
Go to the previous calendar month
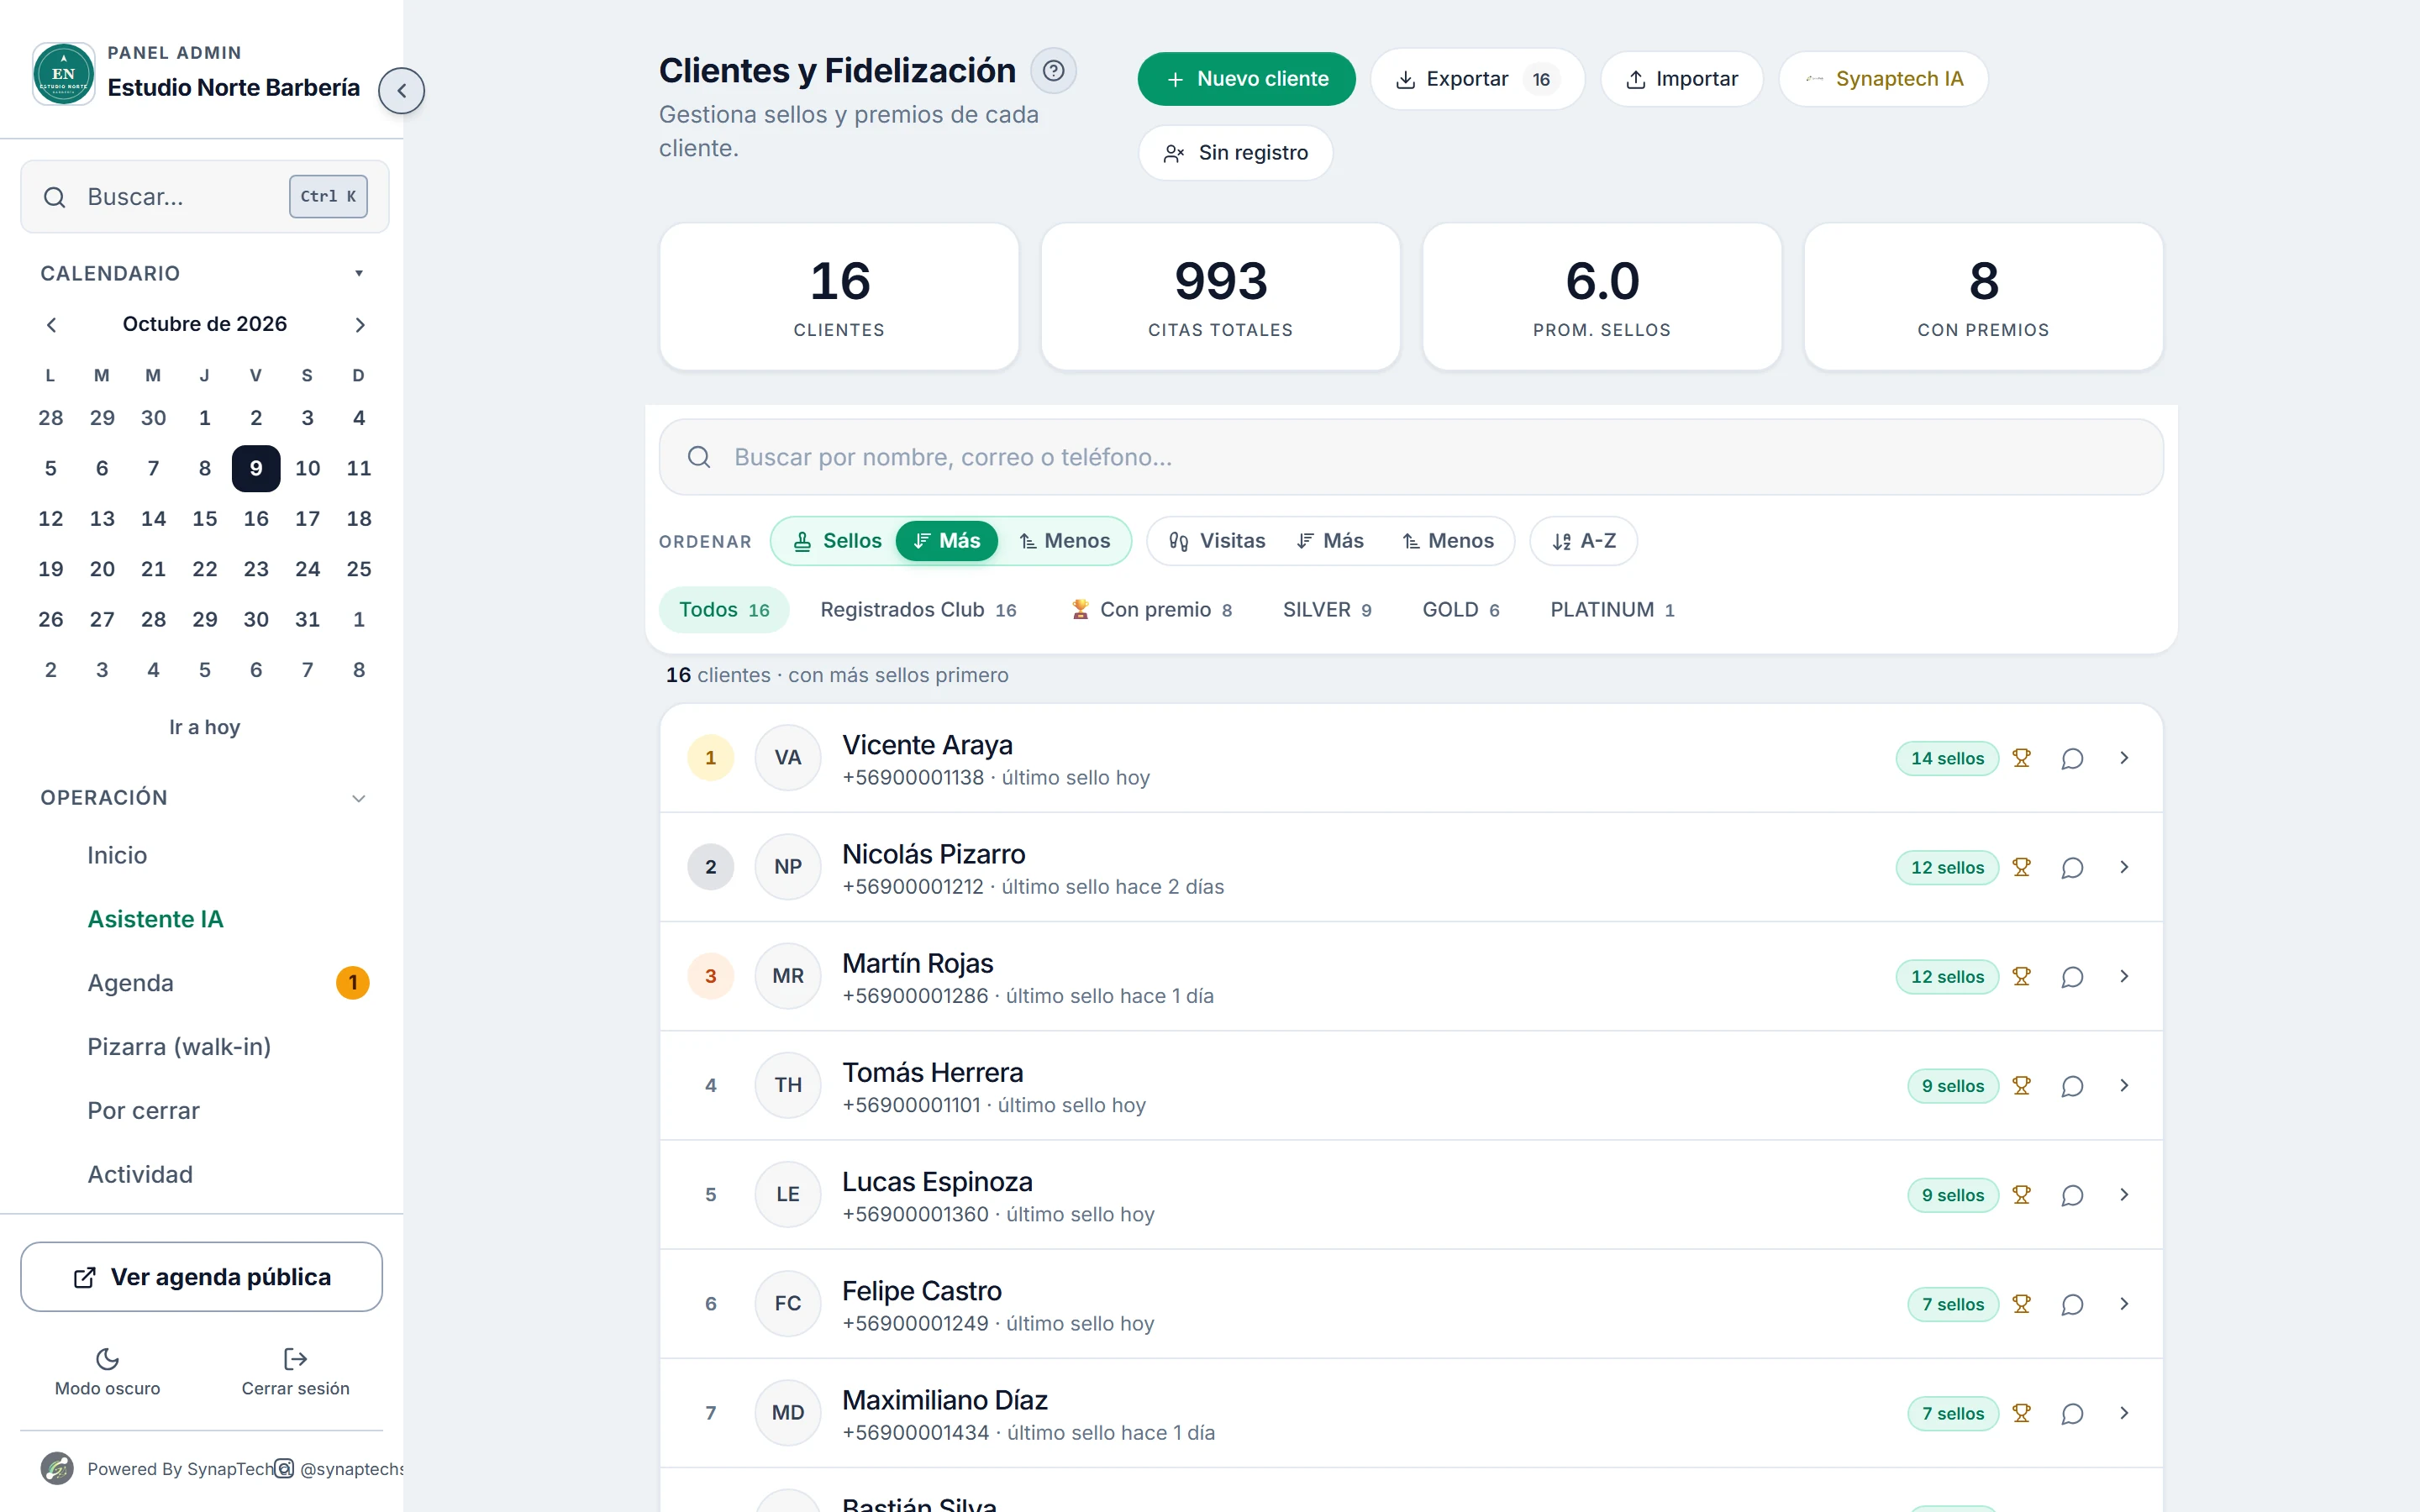pyautogui.click(x=51, y=324)
